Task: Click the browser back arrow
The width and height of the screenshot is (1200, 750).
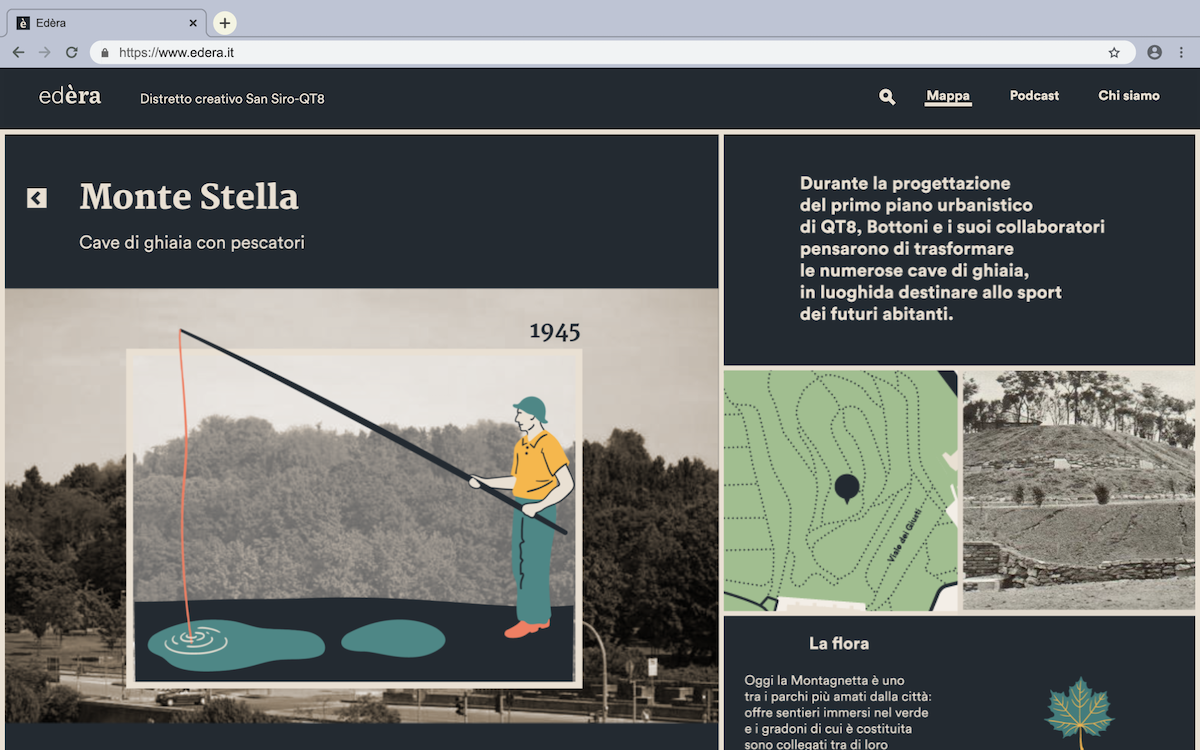Action: point(18,52)
